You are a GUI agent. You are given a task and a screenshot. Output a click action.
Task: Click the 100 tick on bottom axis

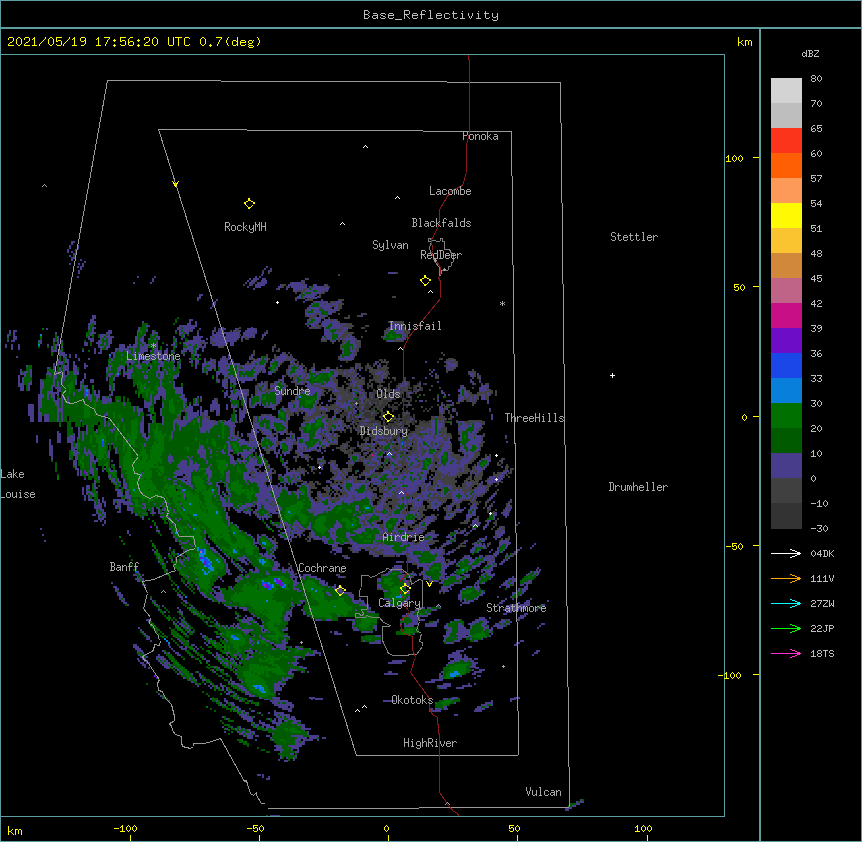(643, 828)
